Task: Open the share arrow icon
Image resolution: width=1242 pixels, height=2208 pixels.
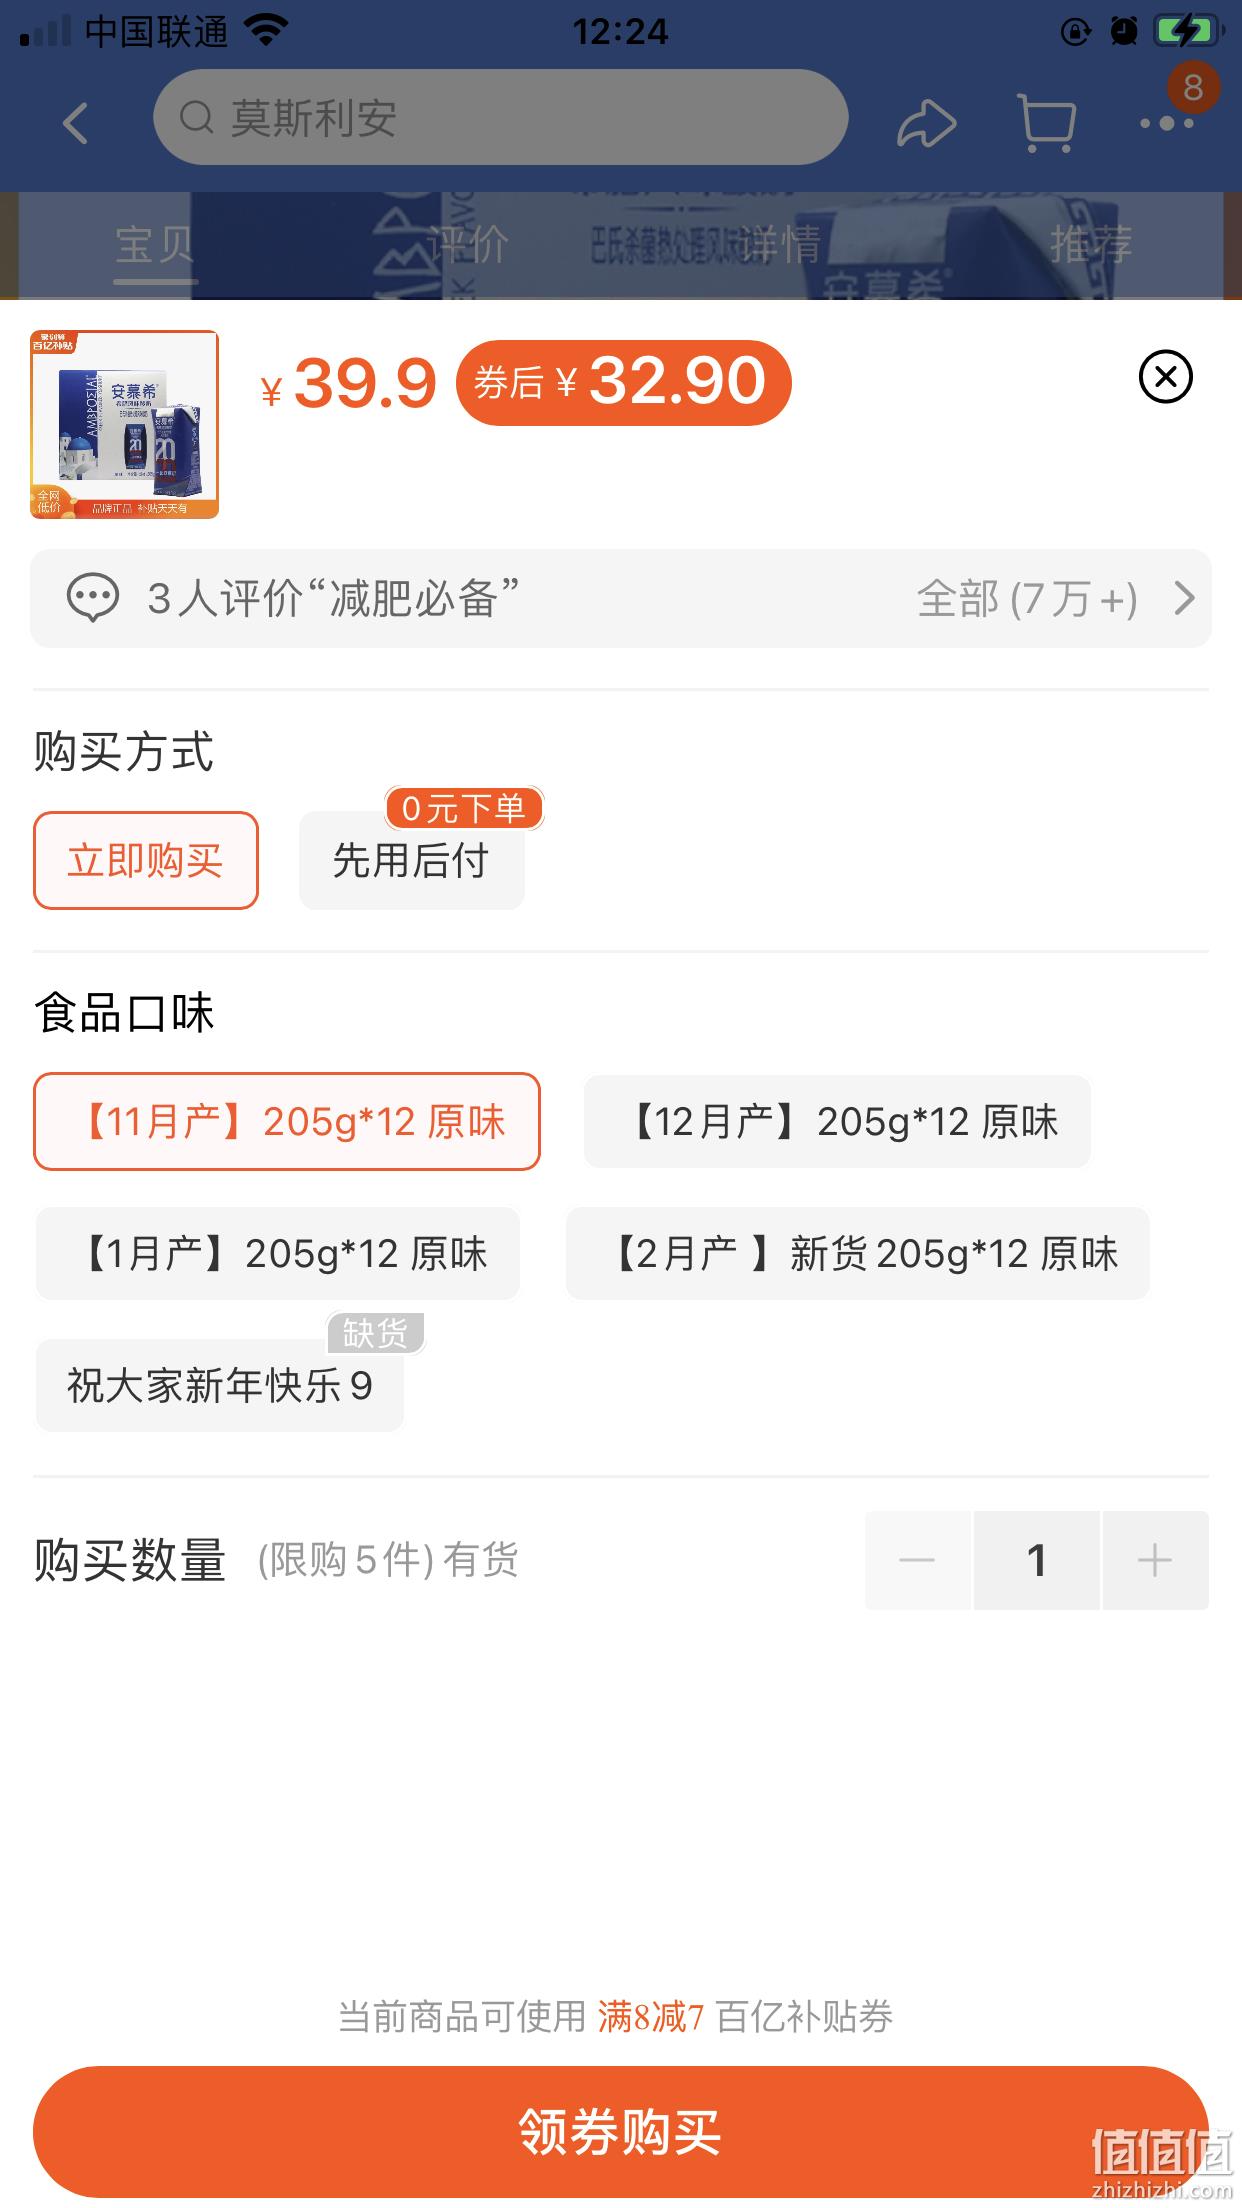Action: (x=926, y=123)
